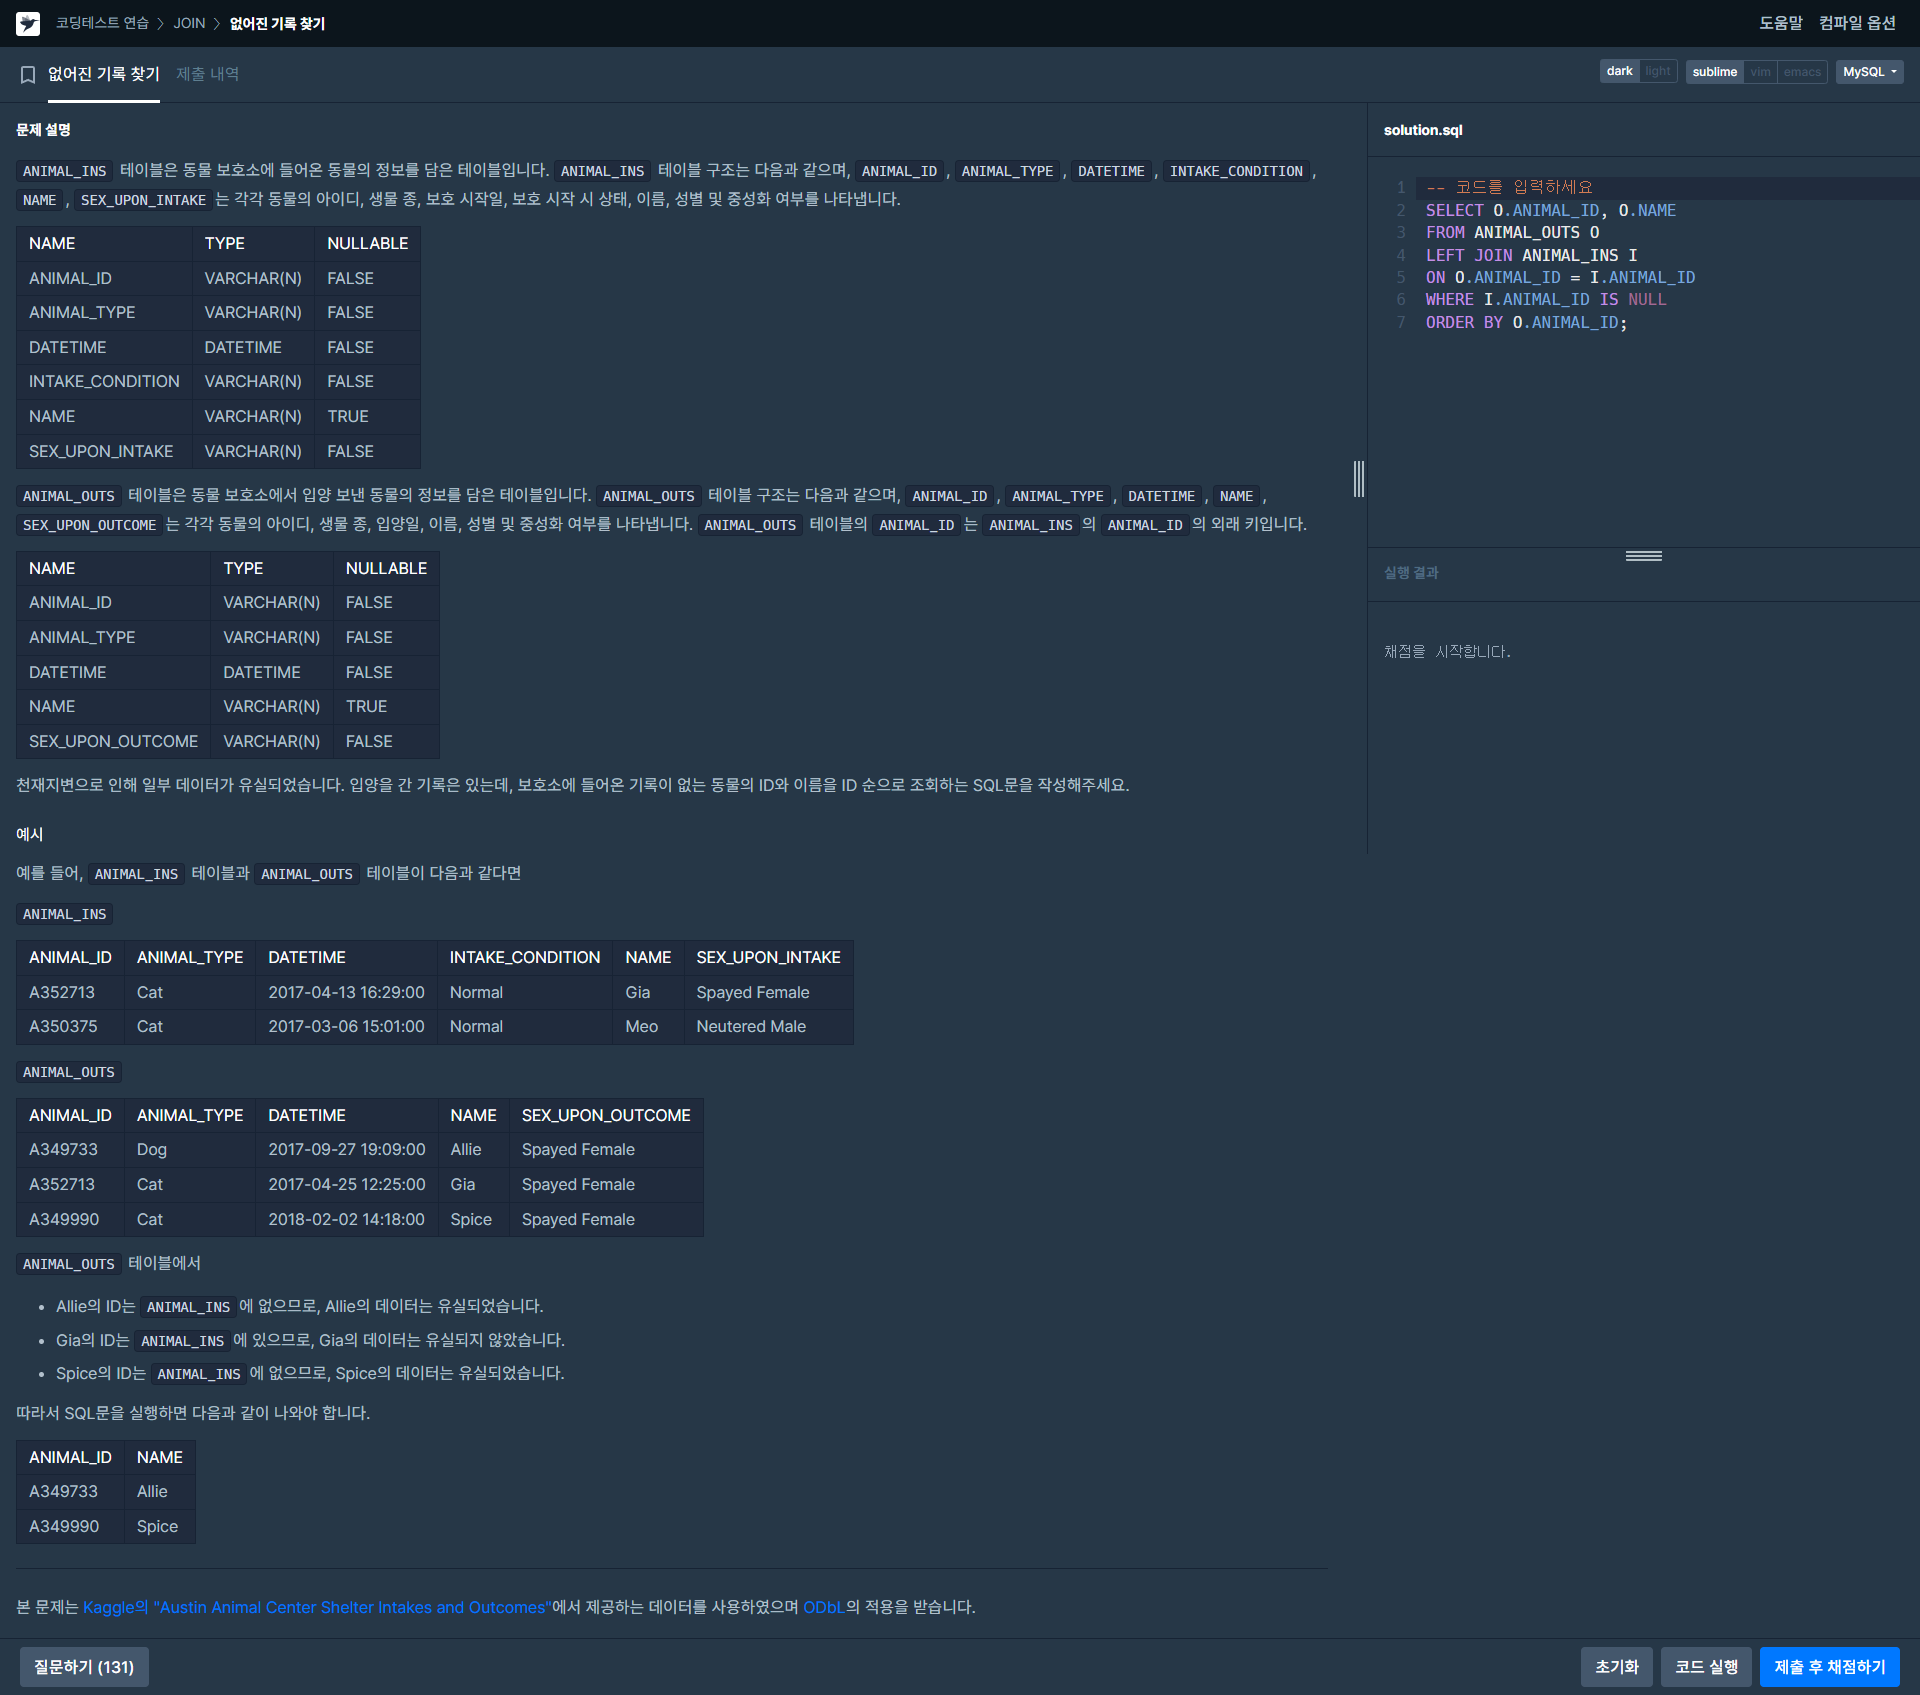Switch editor theme to dark

1619,72
